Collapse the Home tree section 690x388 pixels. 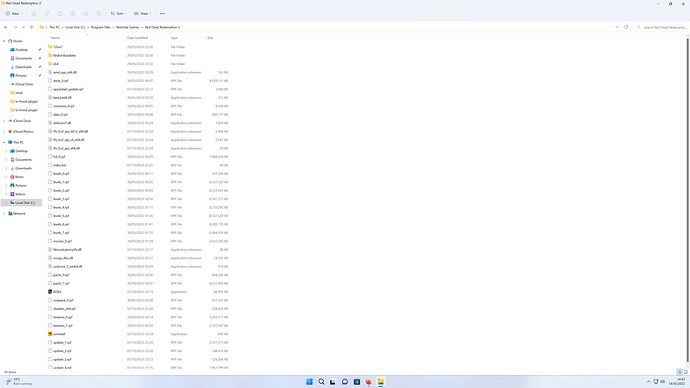[x=4, y=41]
